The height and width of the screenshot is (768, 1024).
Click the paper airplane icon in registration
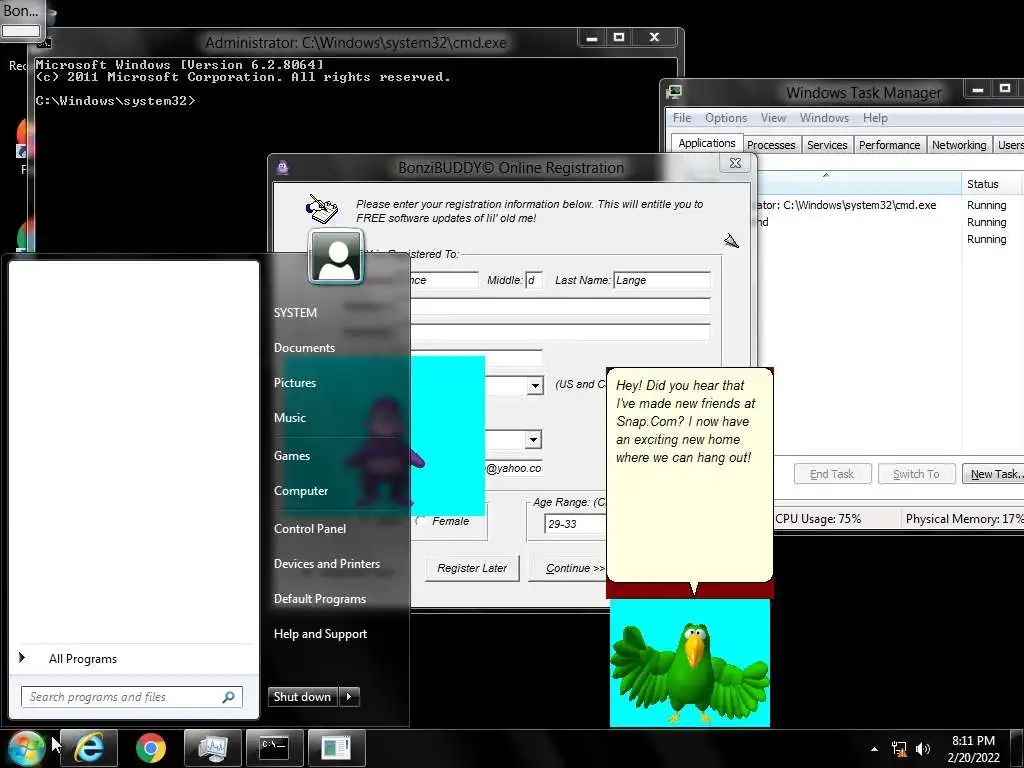(731, 241)
